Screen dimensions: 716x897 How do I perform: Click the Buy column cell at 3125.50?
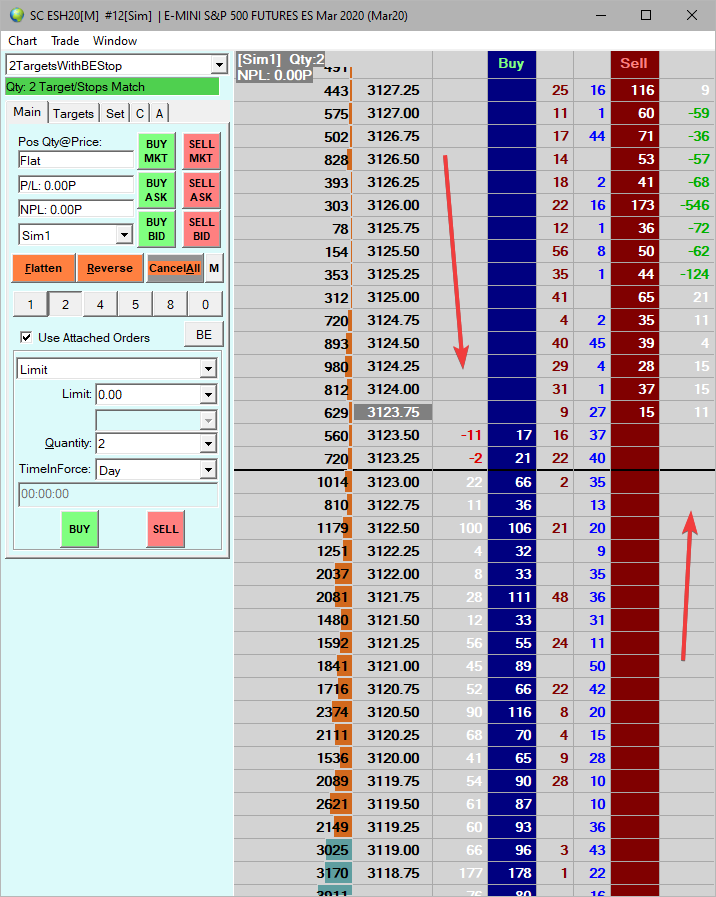512,251
